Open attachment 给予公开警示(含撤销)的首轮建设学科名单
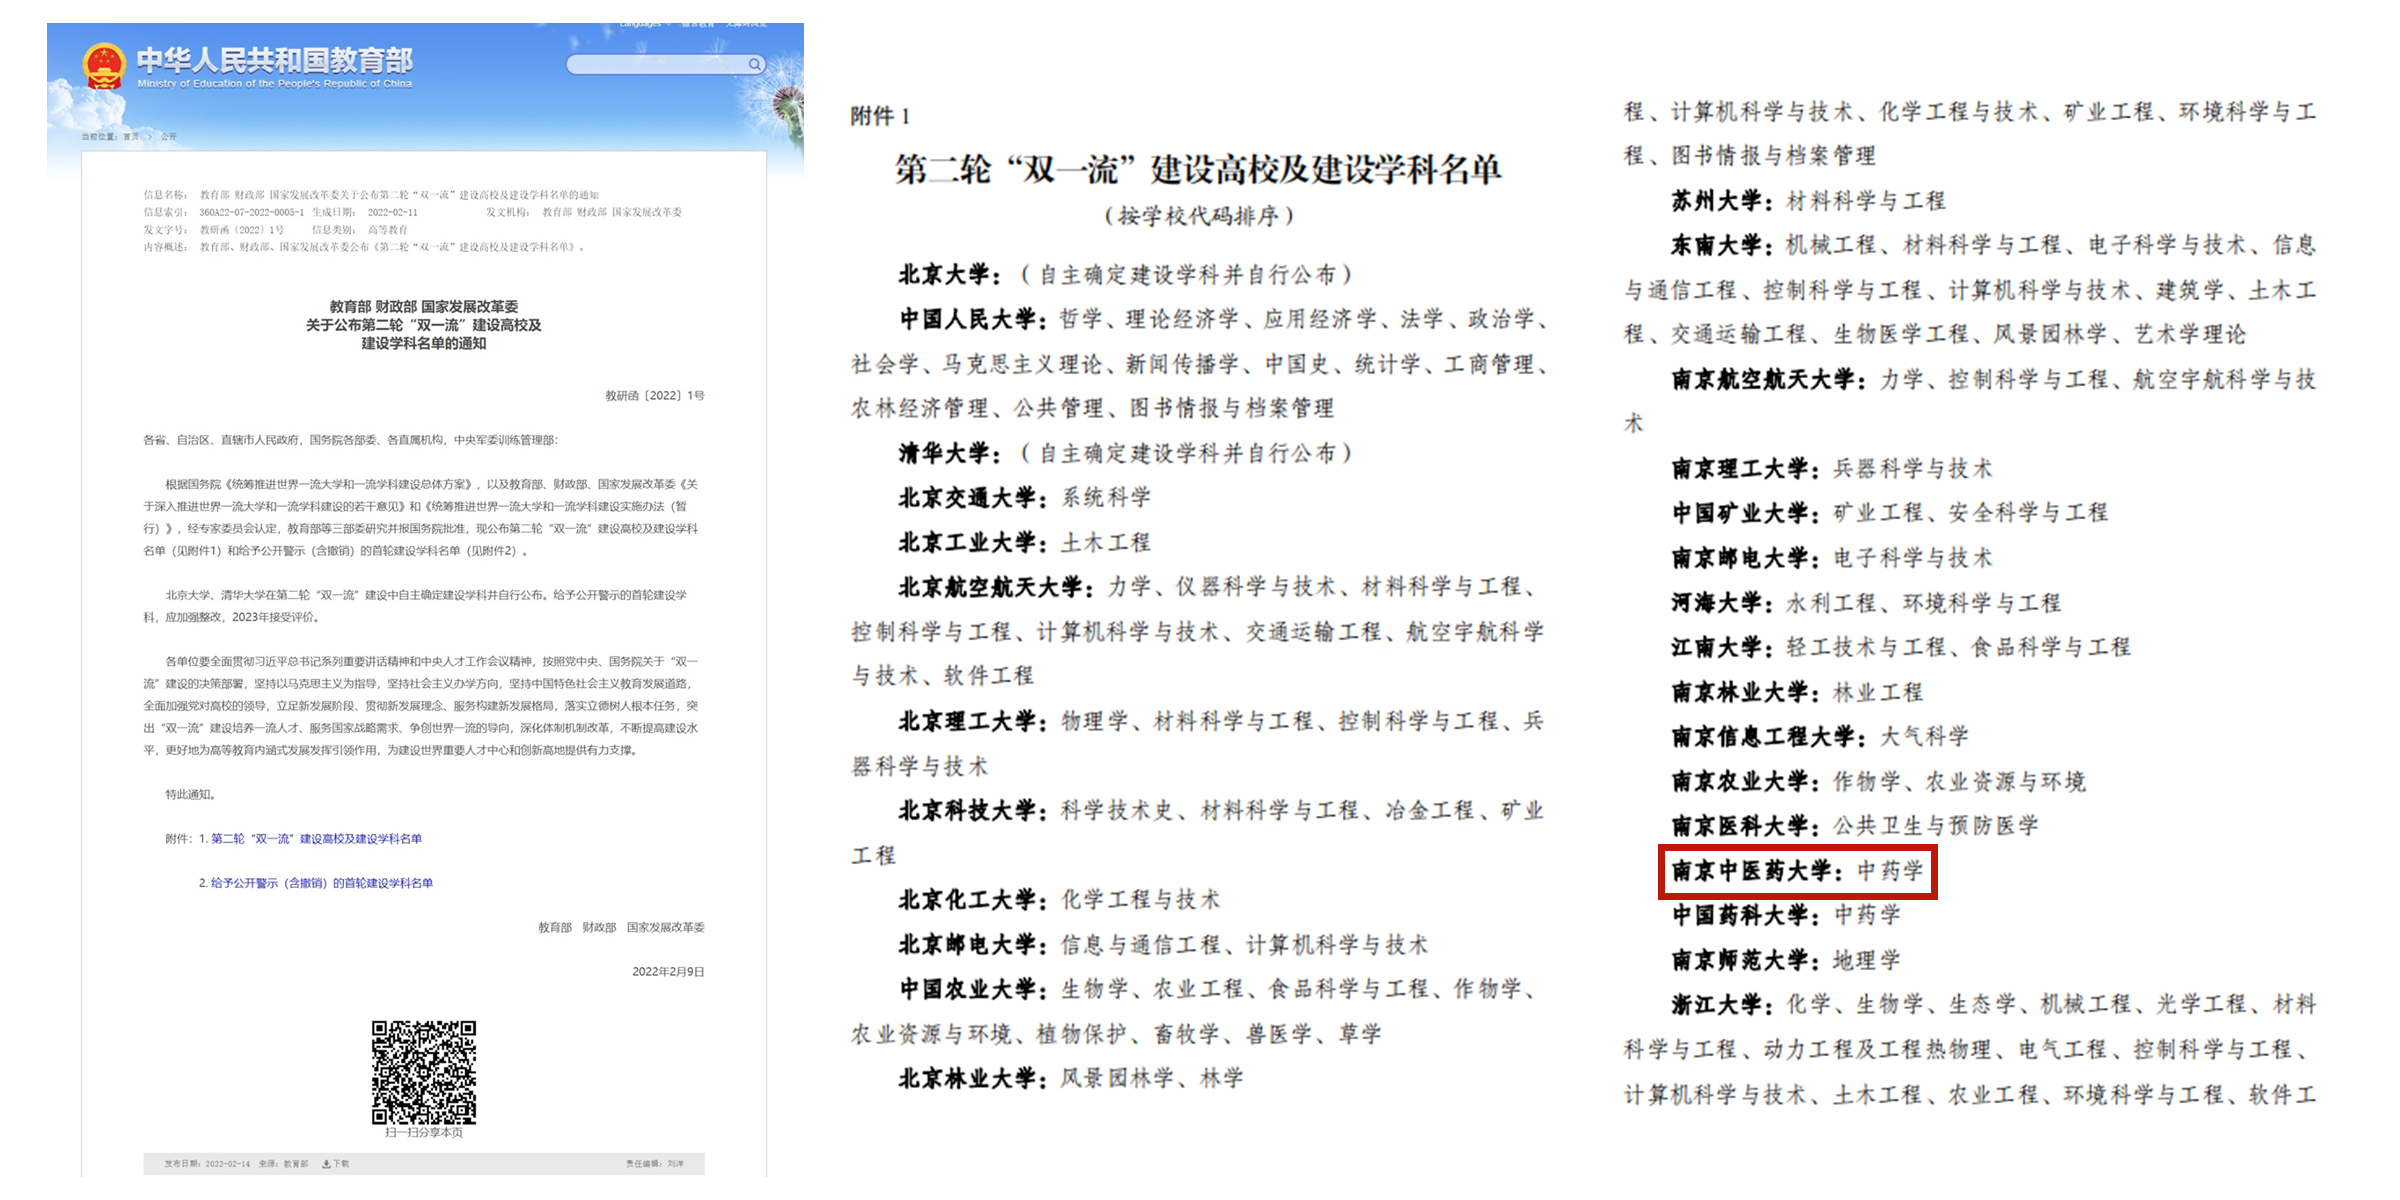 pyautogui.click(x=322, y=883)
